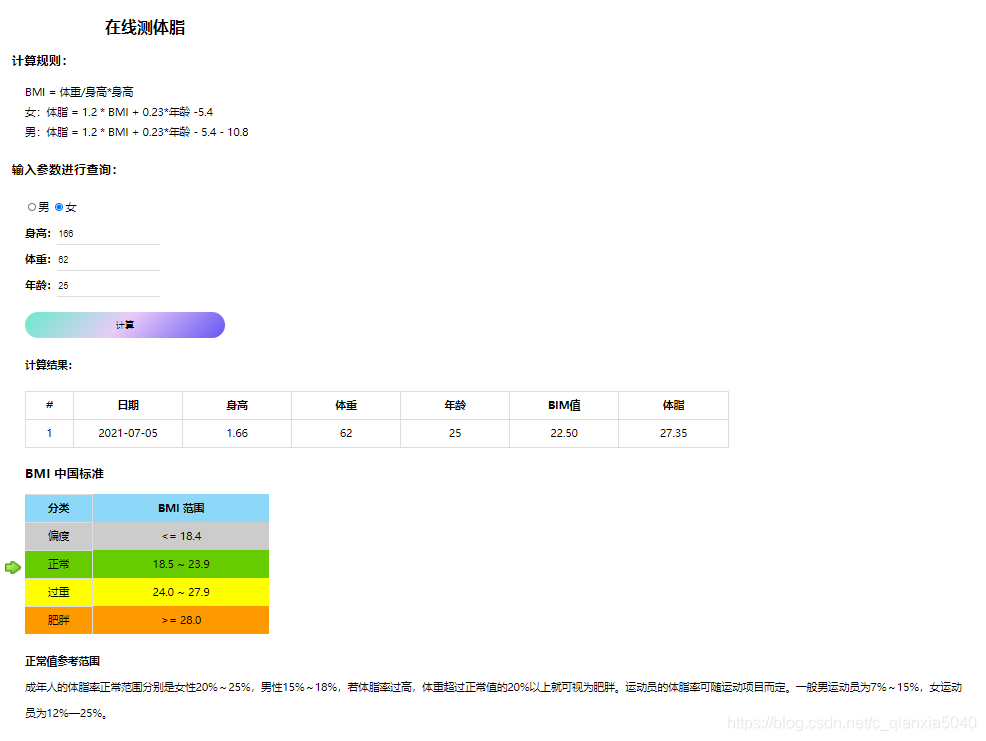Image resolution: width=986 pixels, height=741 pixels.
Task: Click the female body fat formula line
Action: coord(119,112)
